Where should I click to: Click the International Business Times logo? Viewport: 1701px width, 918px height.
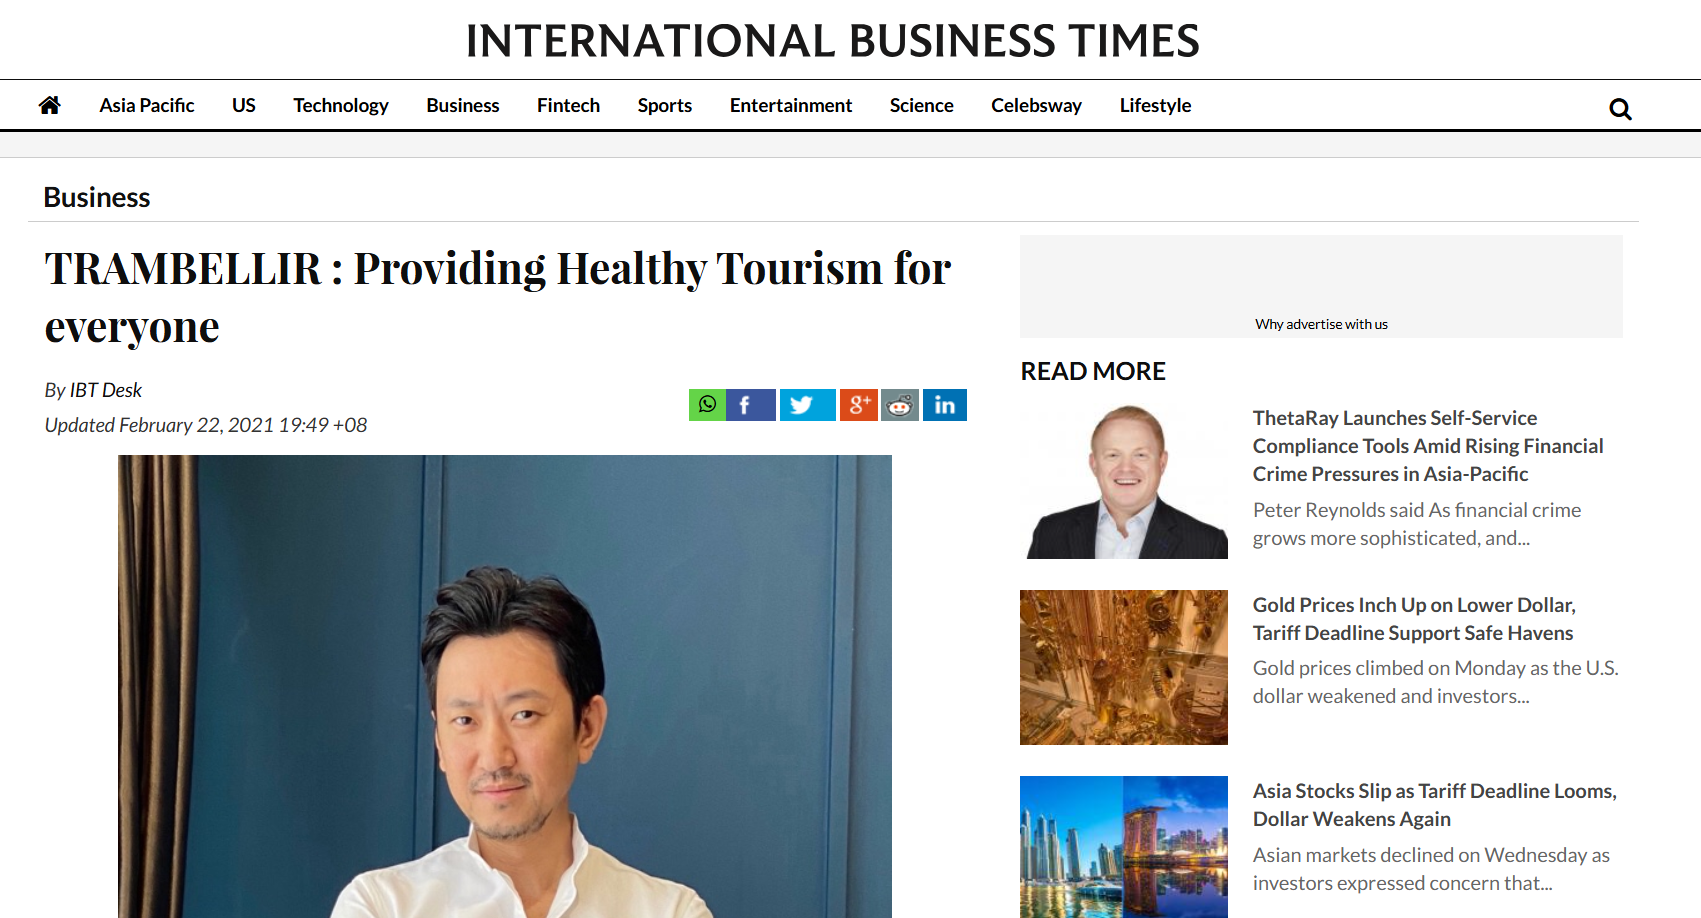point(832,41)
